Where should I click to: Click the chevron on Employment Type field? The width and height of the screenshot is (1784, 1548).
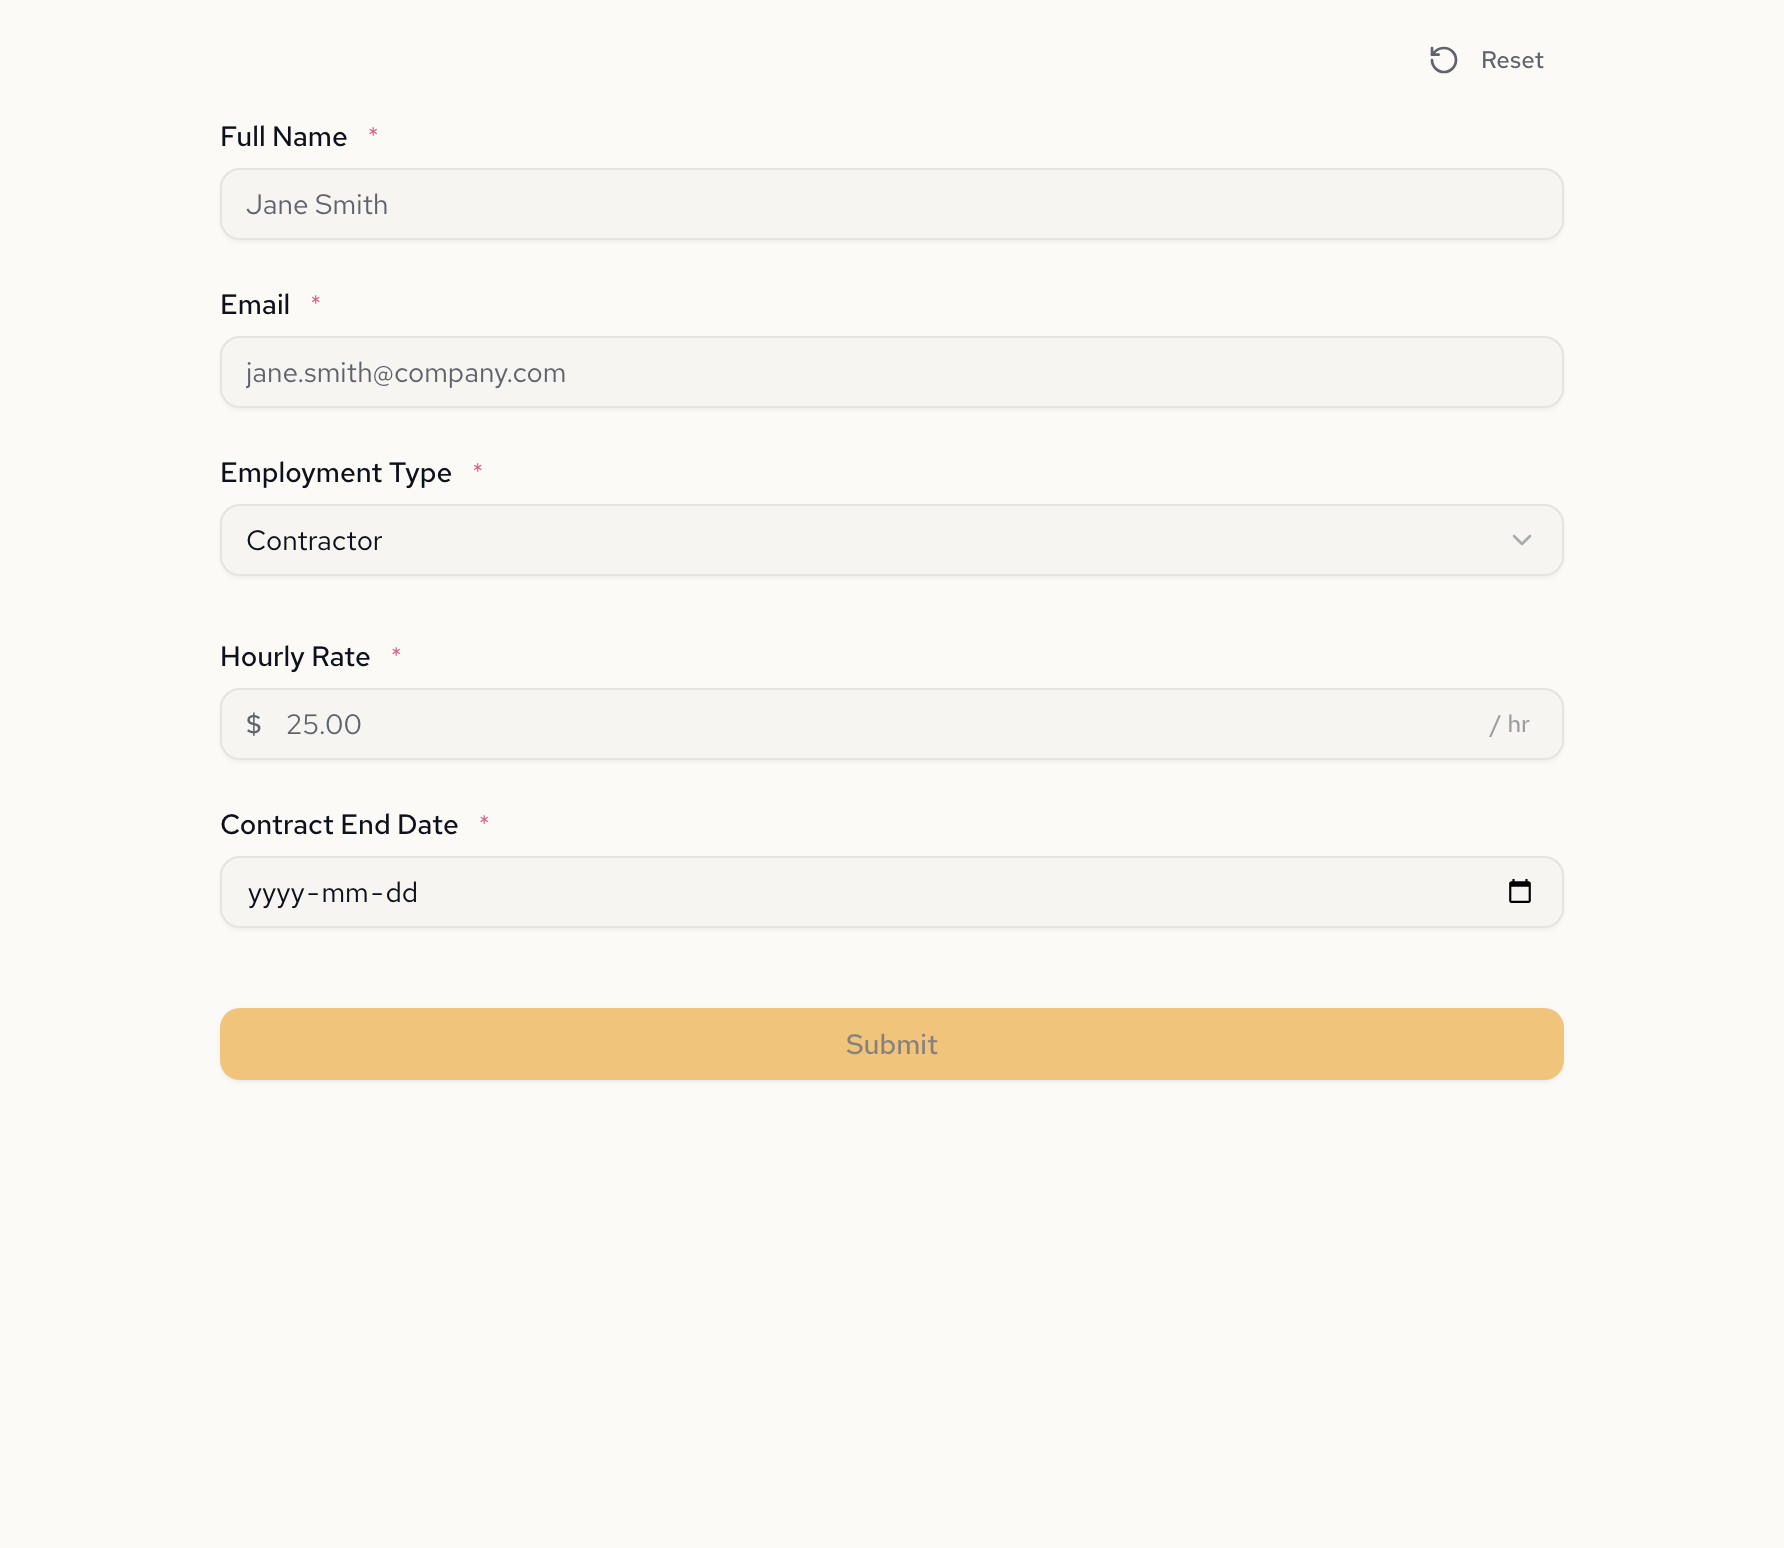coord(1522,540)
